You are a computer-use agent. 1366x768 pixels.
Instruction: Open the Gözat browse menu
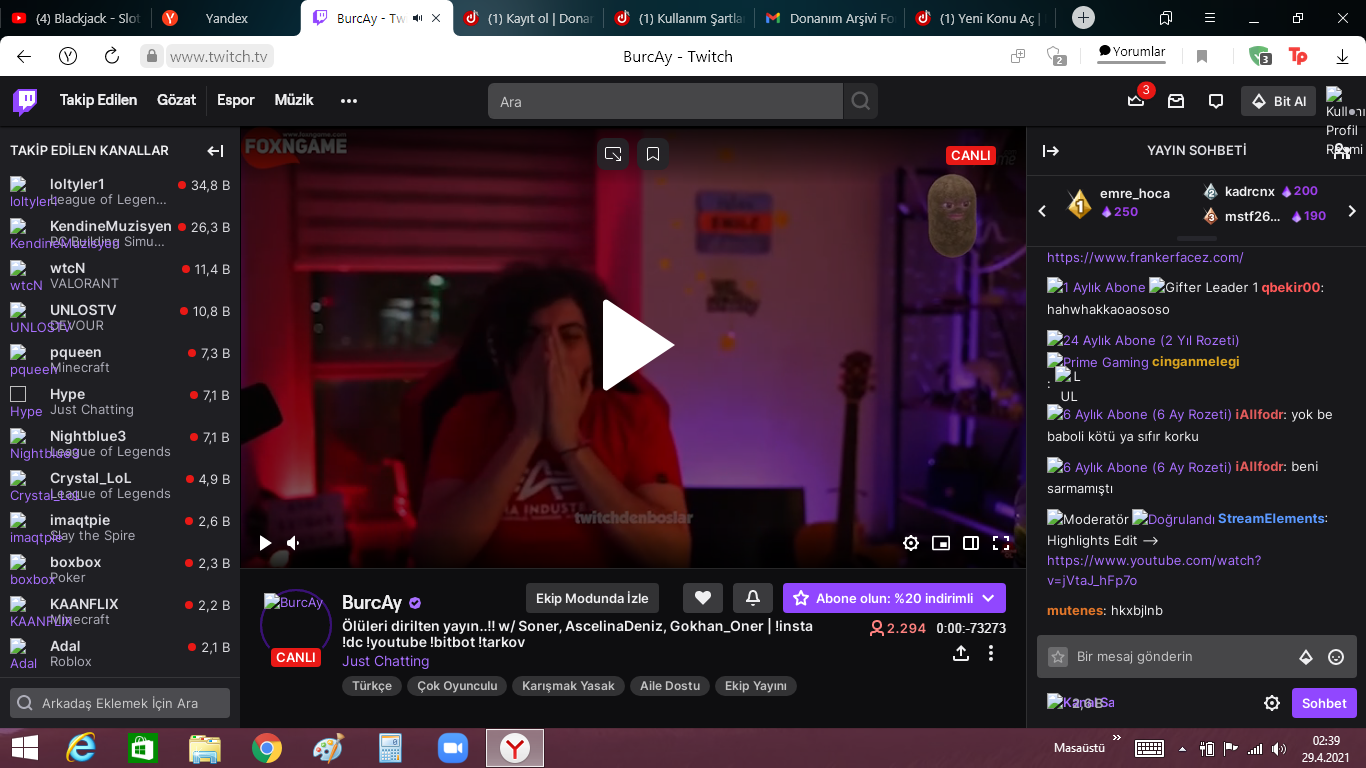177,100
